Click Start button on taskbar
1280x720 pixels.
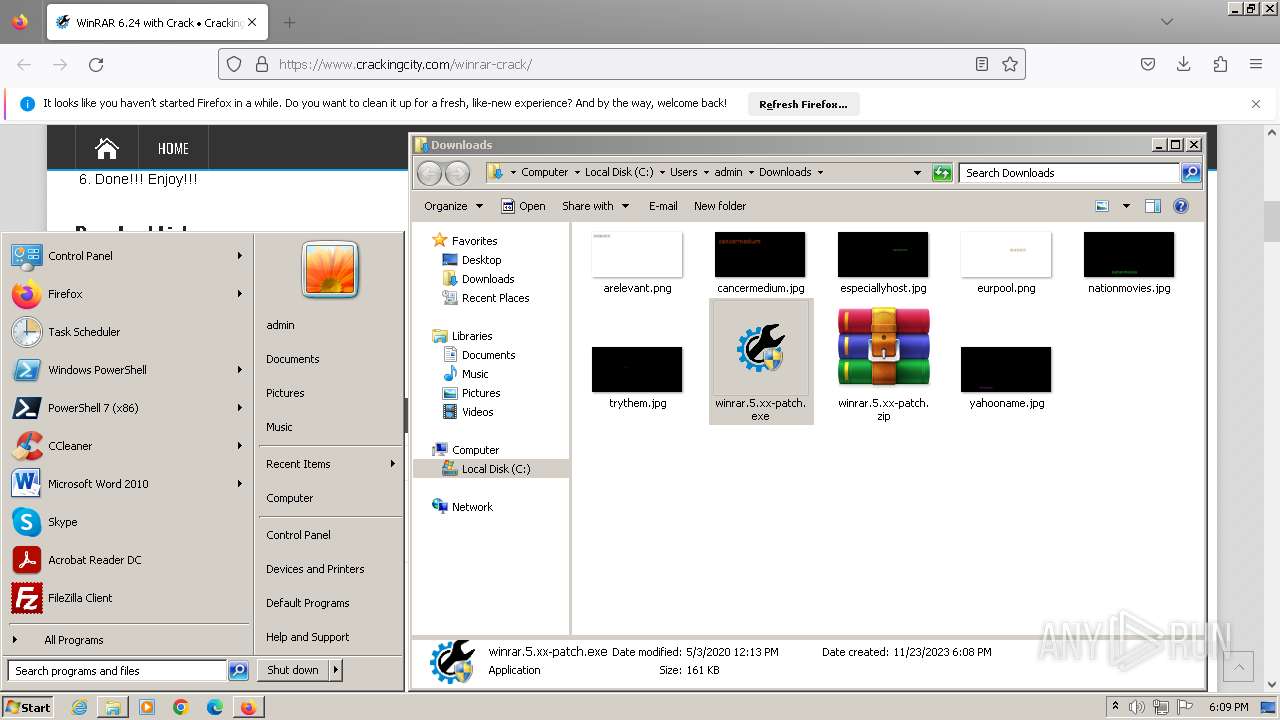click(x=29, y=707)
